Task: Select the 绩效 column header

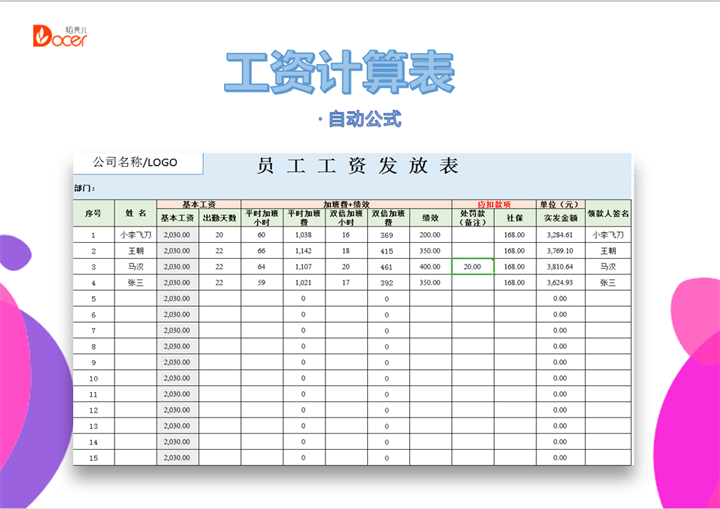Action: point(430,218)
